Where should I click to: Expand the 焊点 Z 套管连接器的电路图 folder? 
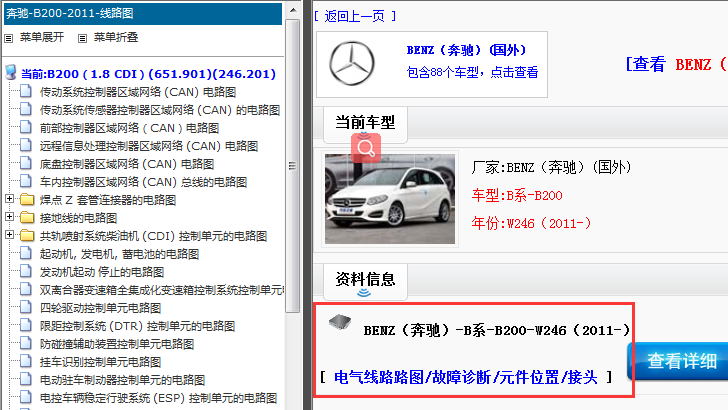point(9,199)
